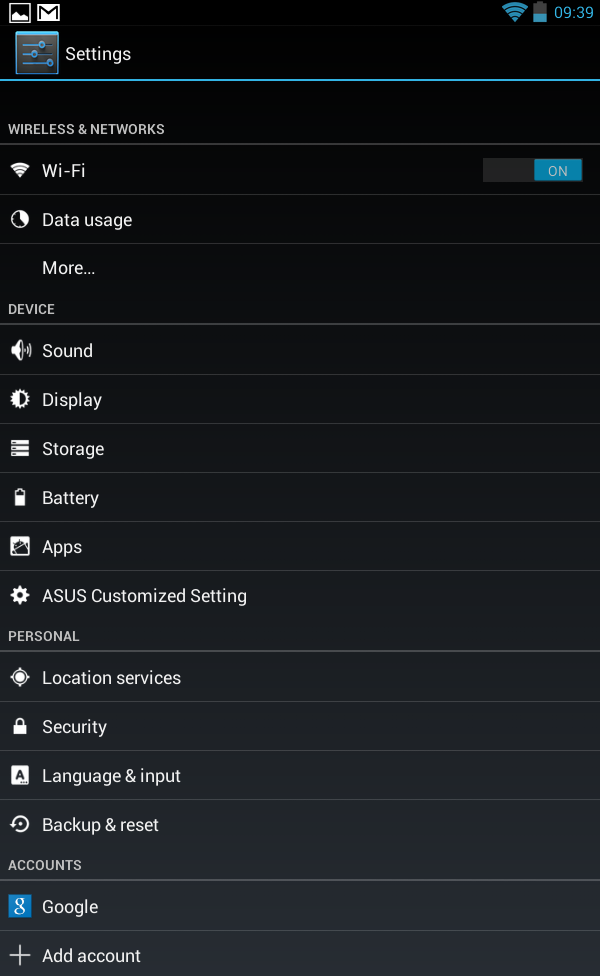600x976 pixels.
Task: Turn off the Wi-Fi switch
Action: click(532, 170)
